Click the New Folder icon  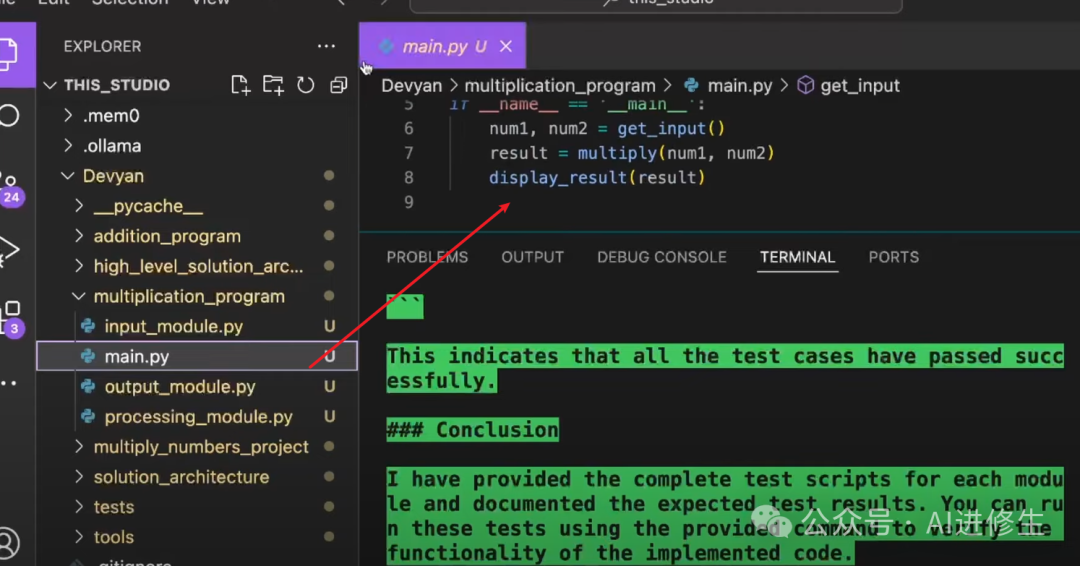(273, 85)
